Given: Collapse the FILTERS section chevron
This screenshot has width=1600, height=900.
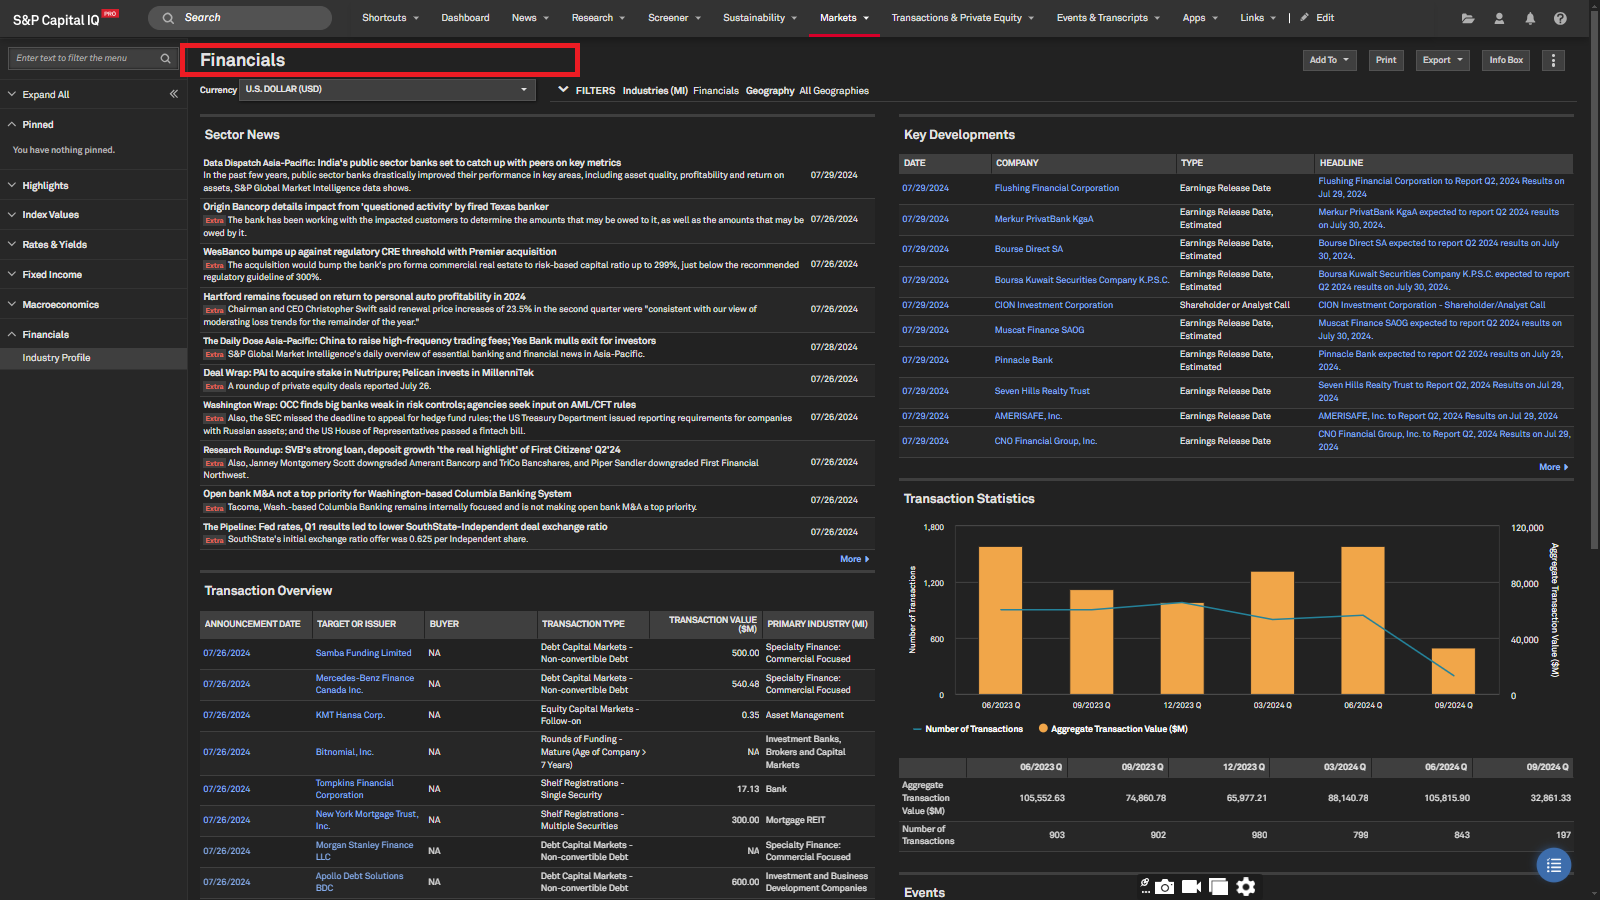Looking at the screenshot, I should coord(563,90).
